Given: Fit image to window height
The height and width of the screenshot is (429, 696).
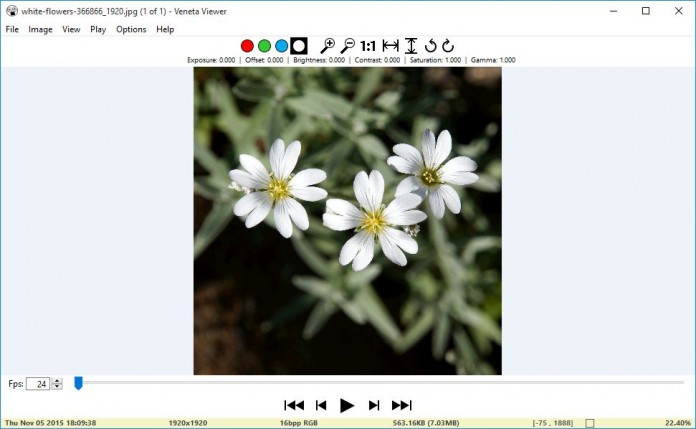Looking at the screenshot, I should coord(411,46).
